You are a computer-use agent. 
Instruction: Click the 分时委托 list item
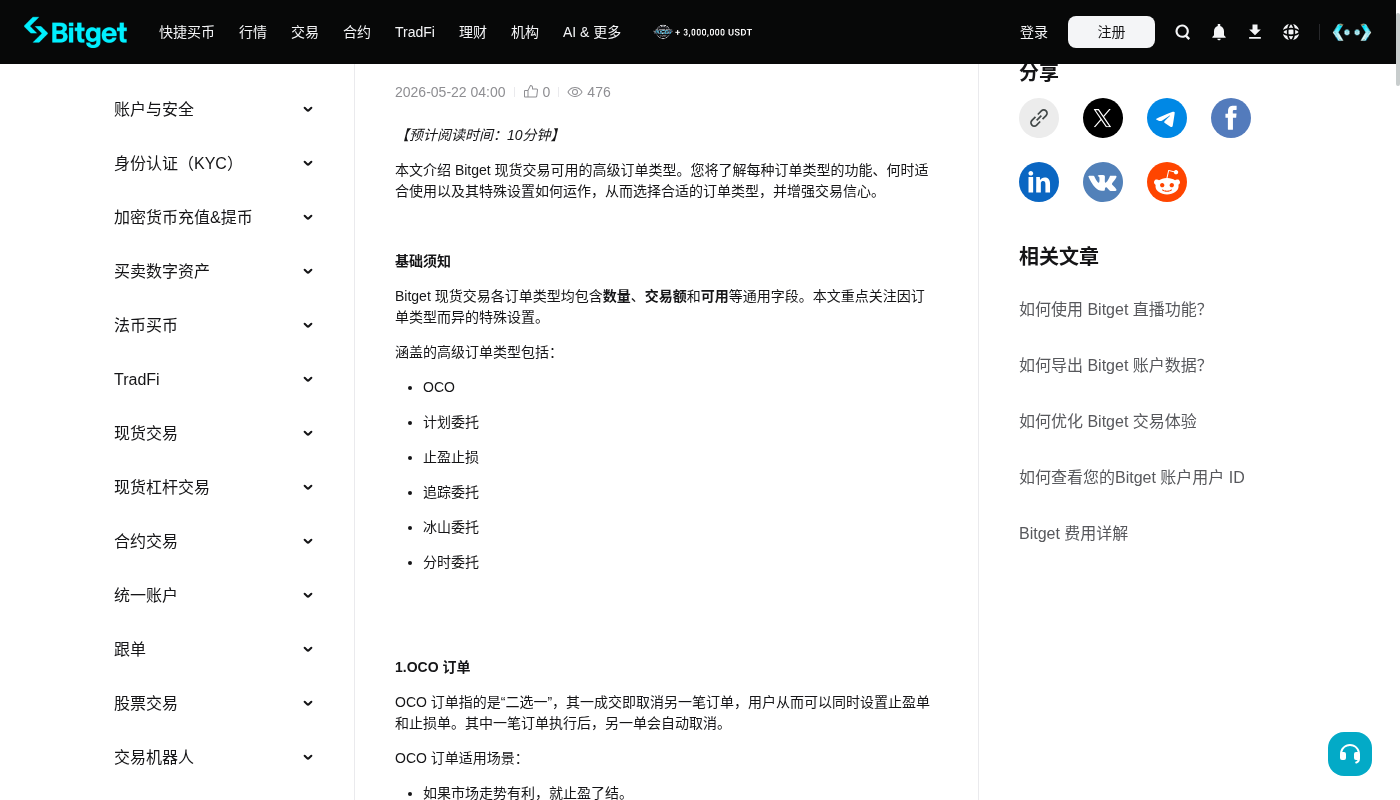[x=451, y=562]
